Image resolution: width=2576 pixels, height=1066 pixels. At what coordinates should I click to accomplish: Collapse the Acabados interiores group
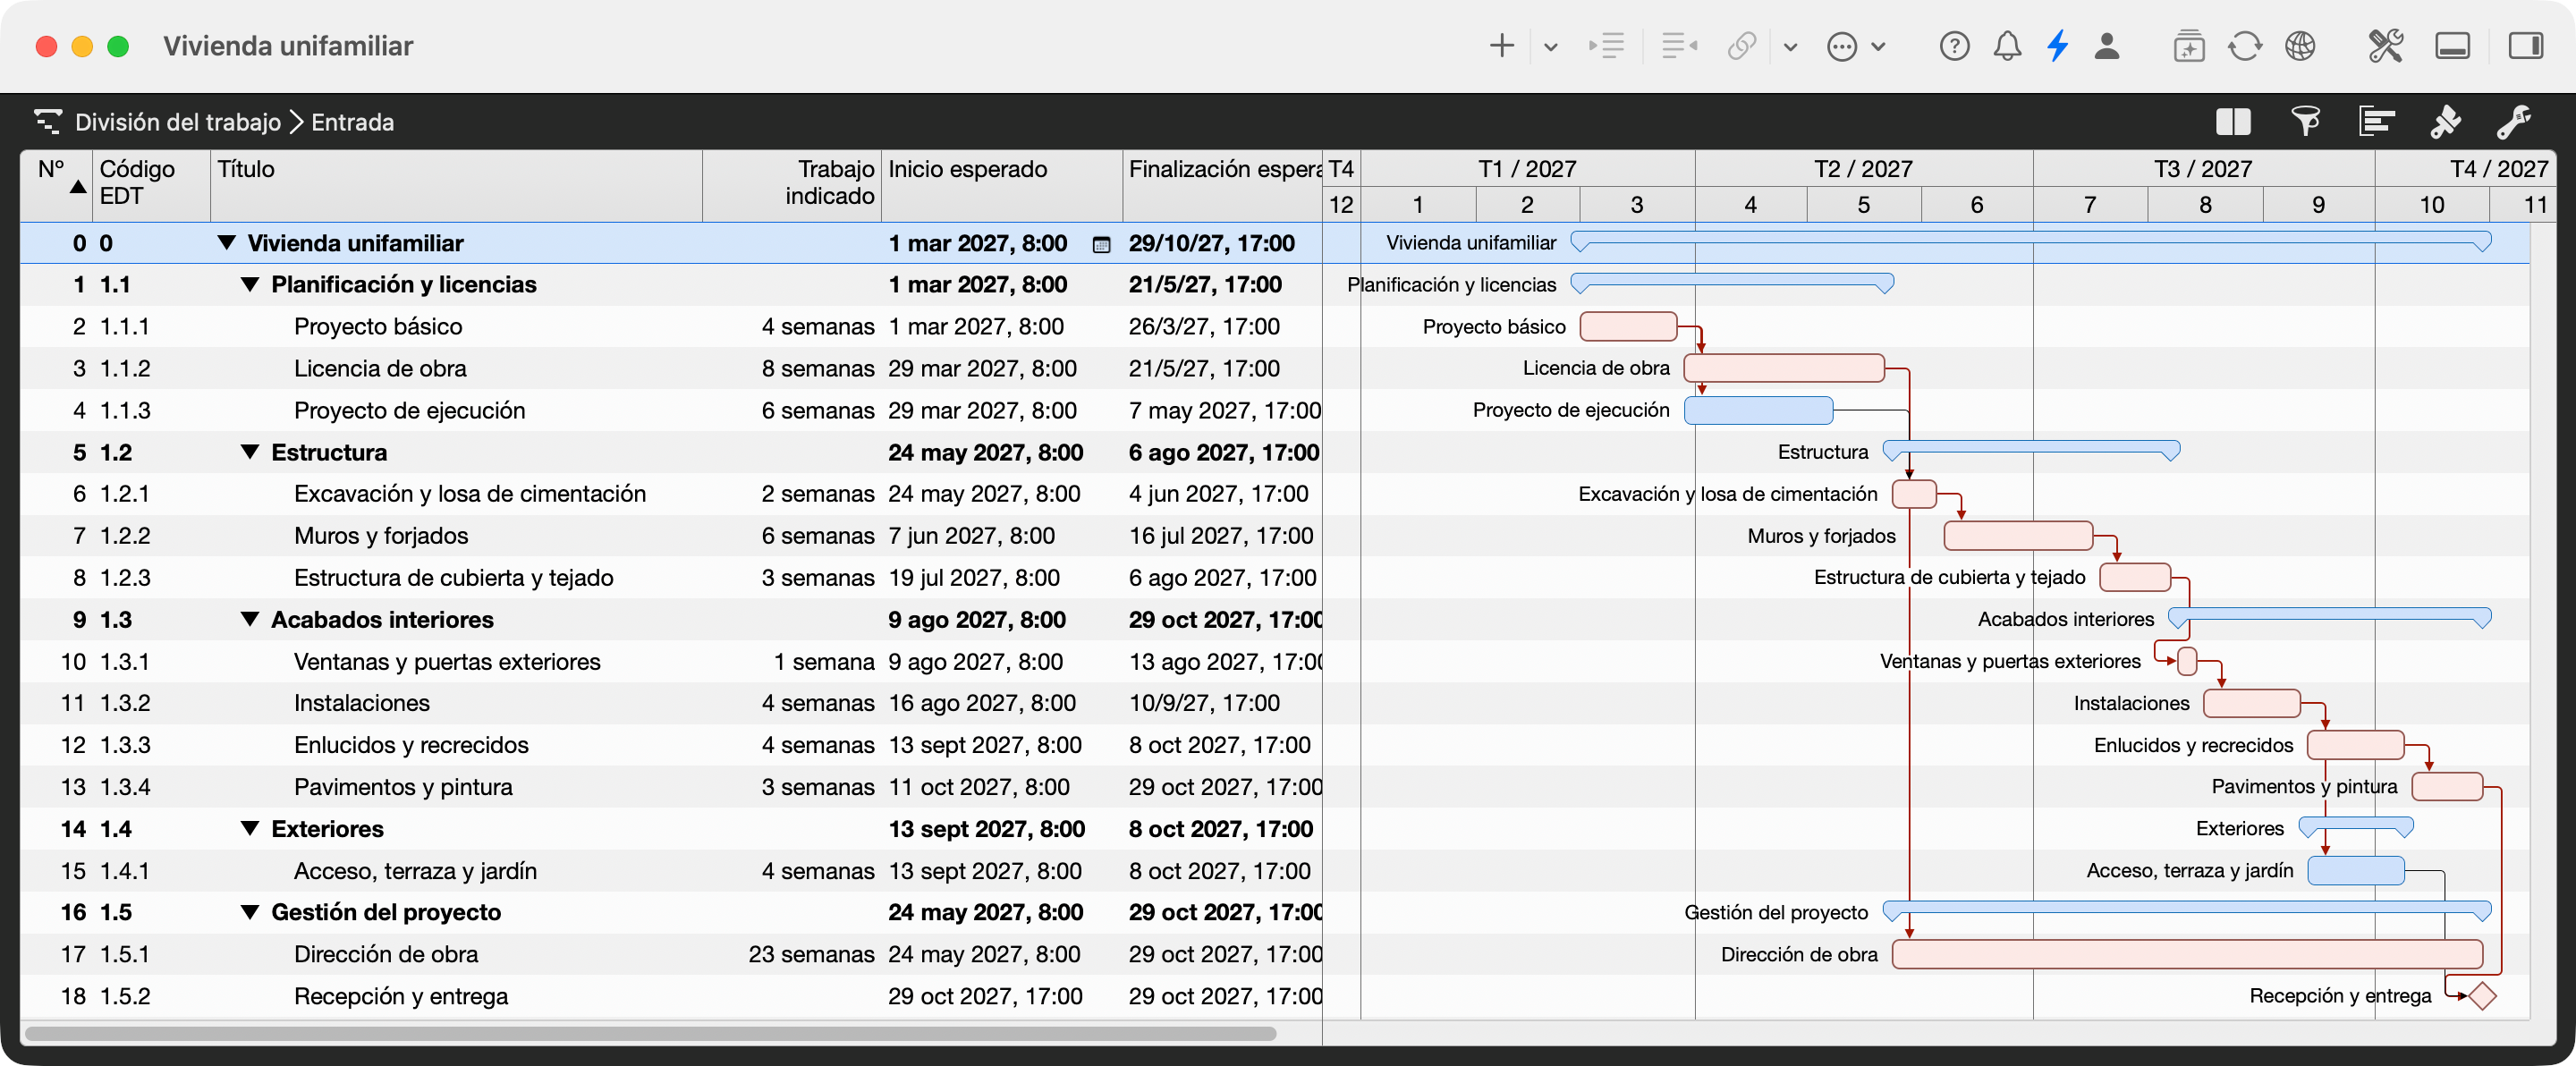[x=251, y=620]
